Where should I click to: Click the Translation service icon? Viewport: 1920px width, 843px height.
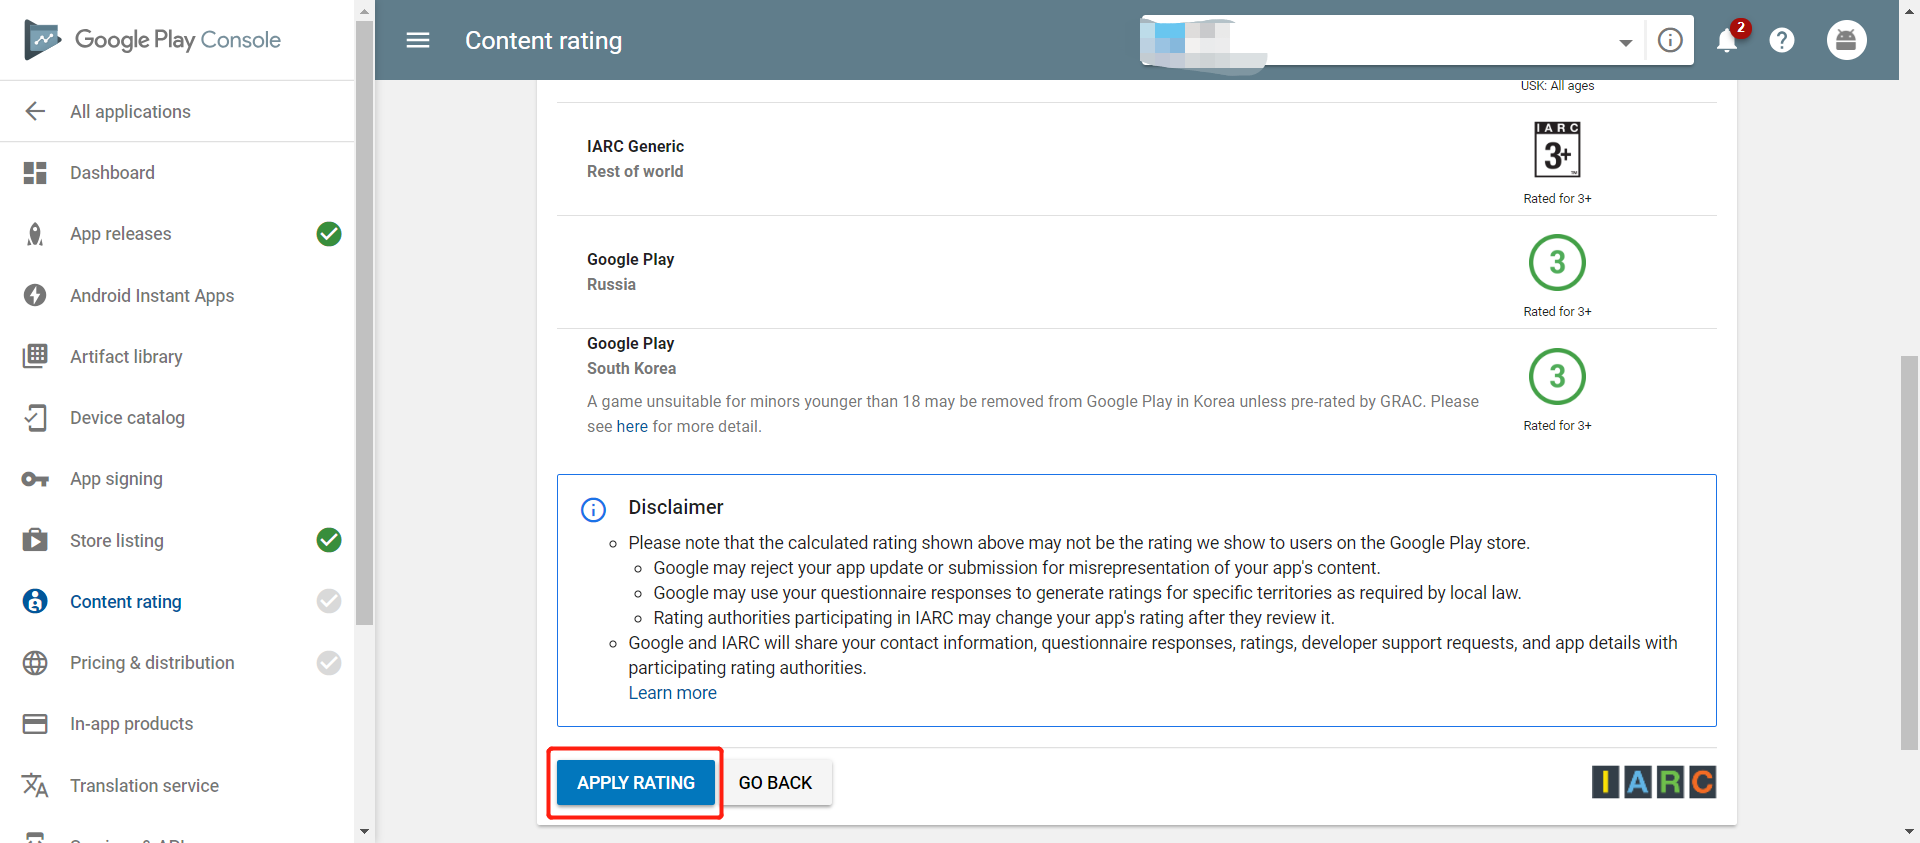coord(35,785)
